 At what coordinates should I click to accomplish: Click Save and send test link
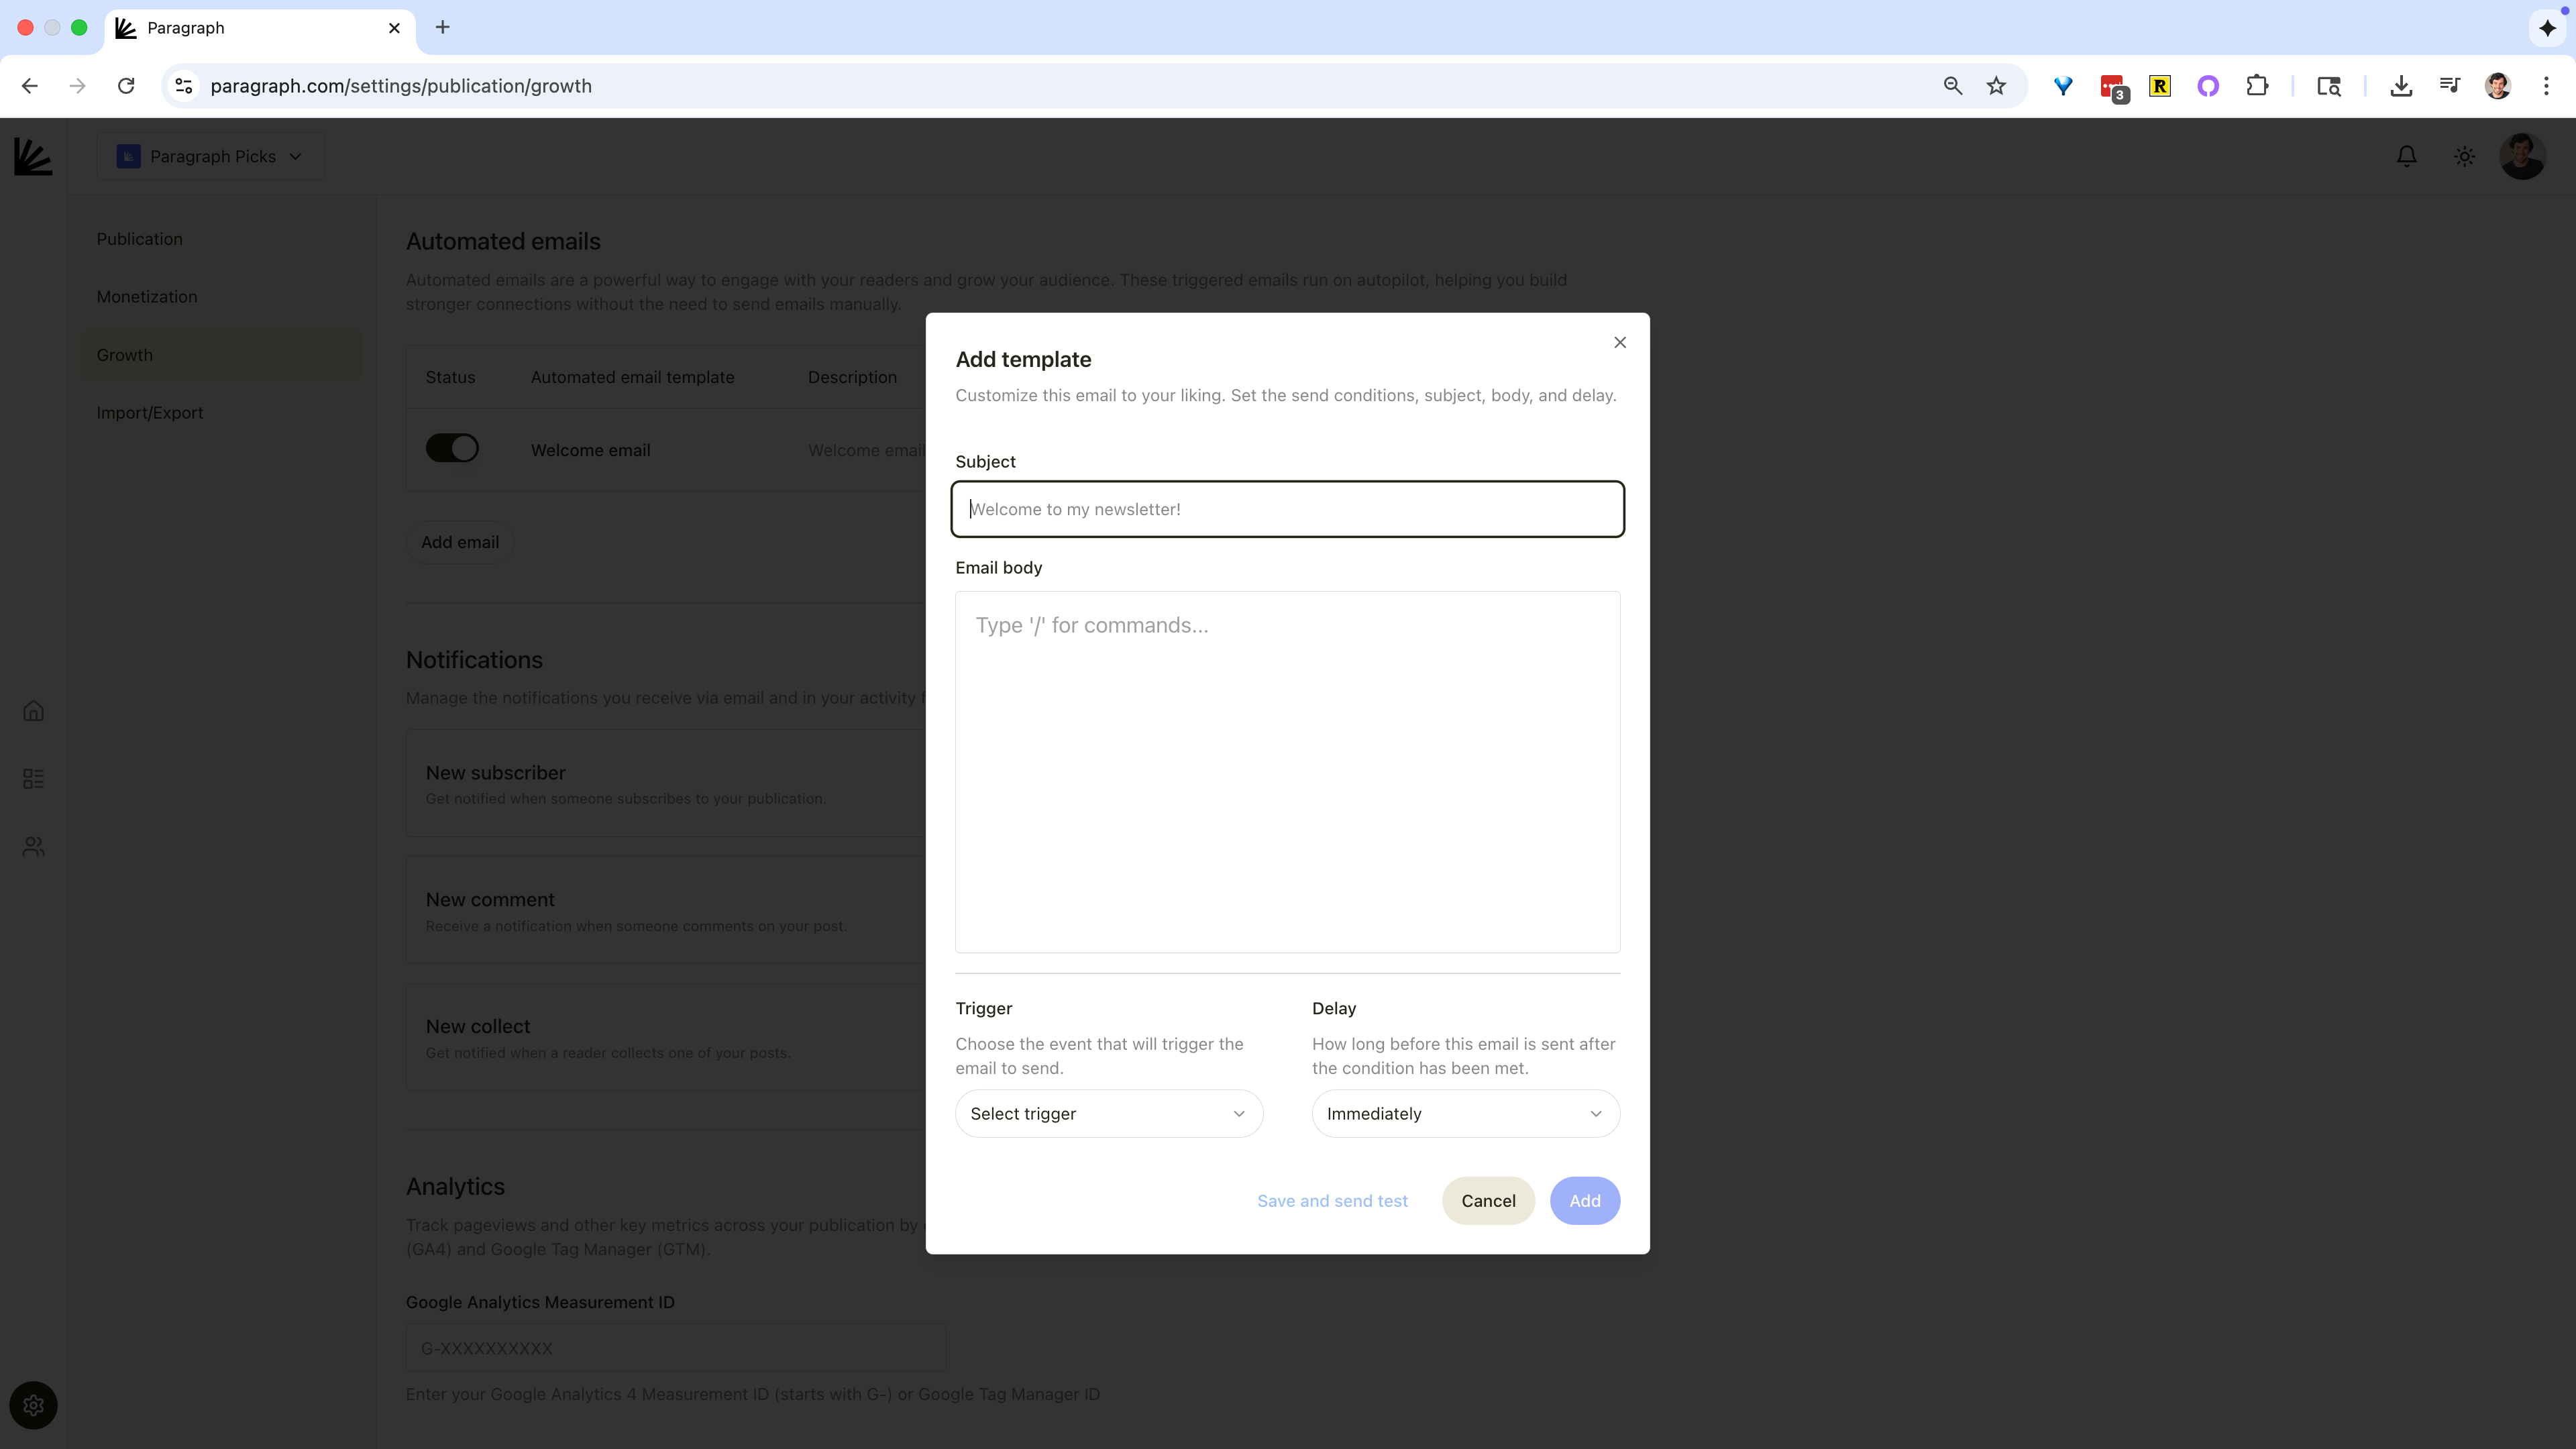pyautogui.click(x=1332, y=1200)
